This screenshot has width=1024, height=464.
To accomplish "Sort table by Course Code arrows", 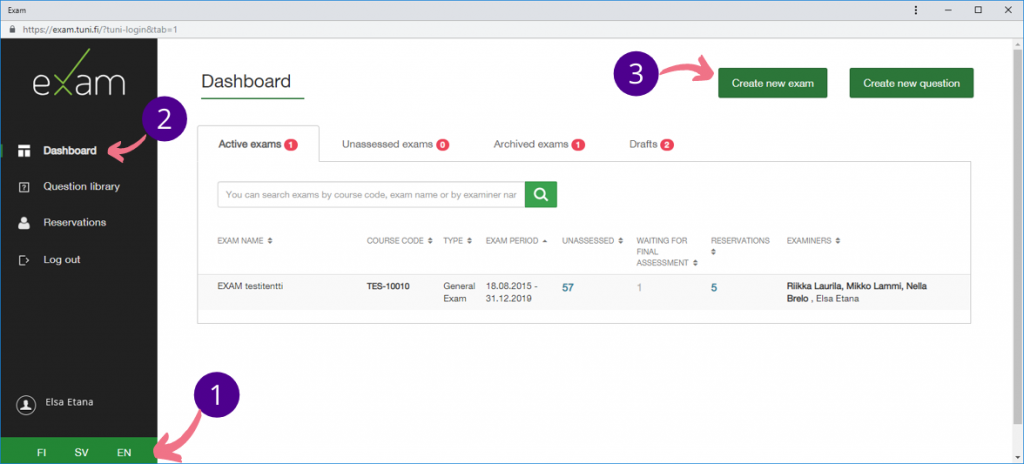I will (x=430, y=241).
